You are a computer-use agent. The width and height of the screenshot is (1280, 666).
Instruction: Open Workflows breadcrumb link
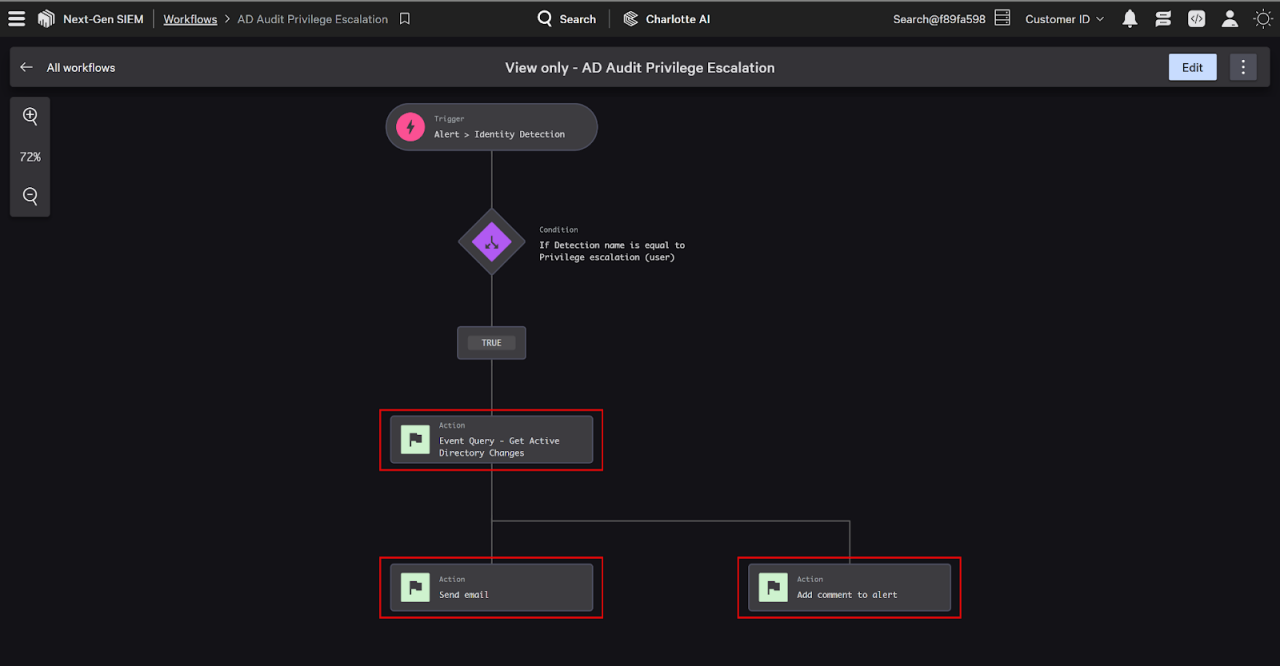pyautogui.click(x=190, y=19)
